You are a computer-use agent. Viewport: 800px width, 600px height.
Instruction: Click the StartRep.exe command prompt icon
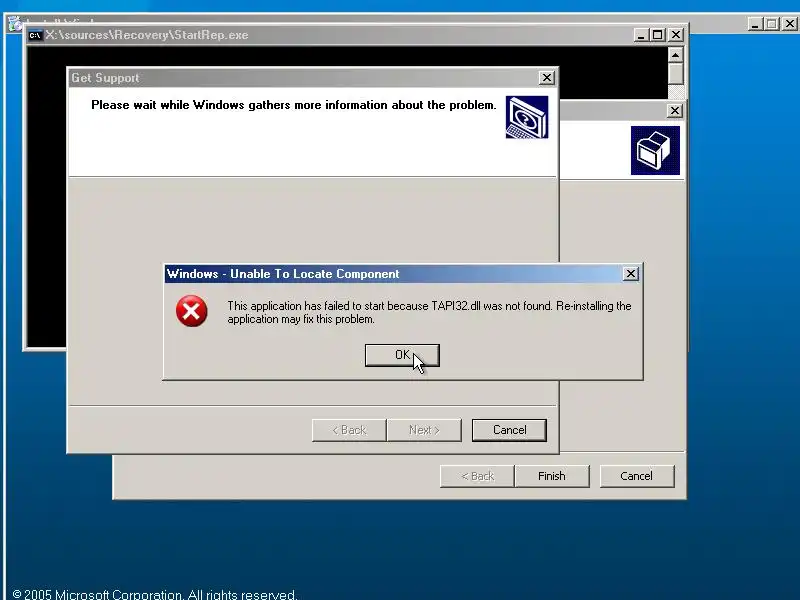(35, 35)
